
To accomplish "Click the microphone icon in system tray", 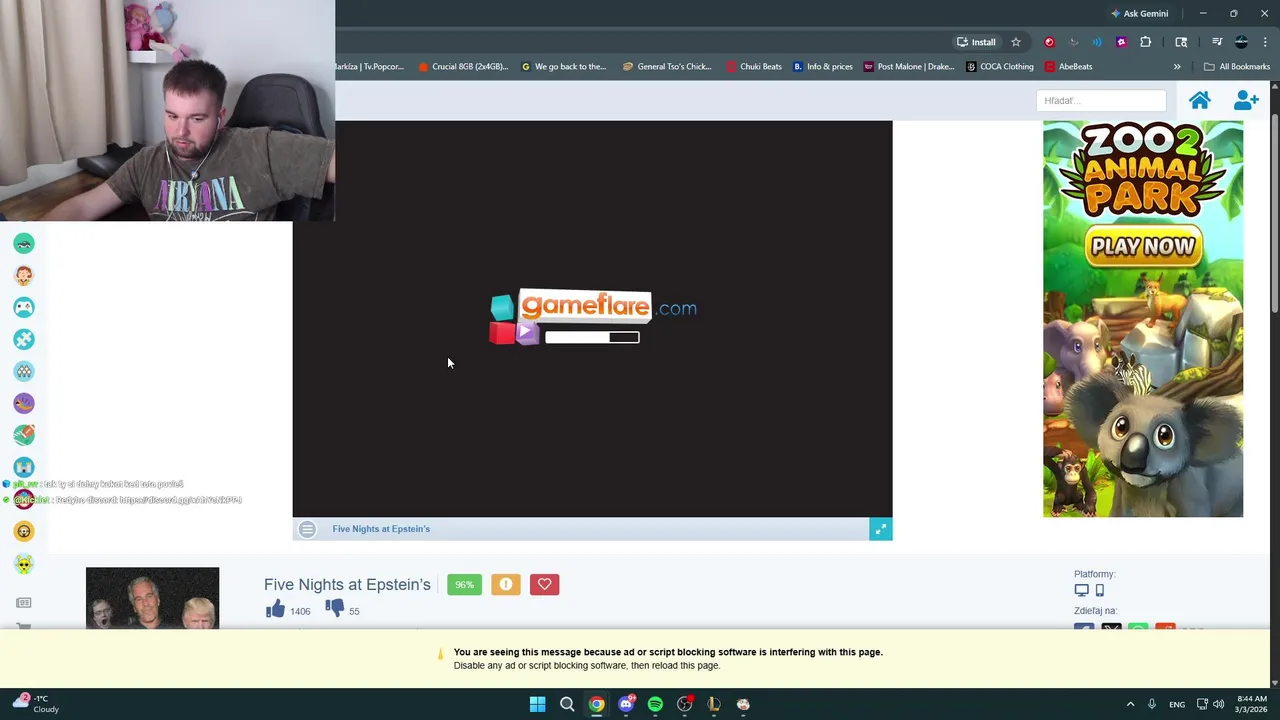I will (x=1152, y=704).
